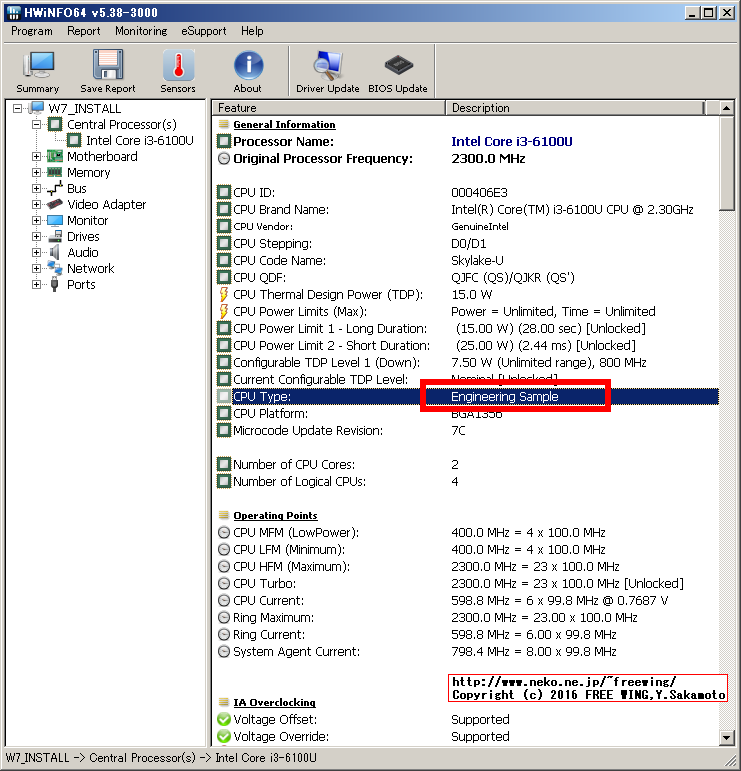Click the Central Processor(s) chip icon

tap(55, 124)
